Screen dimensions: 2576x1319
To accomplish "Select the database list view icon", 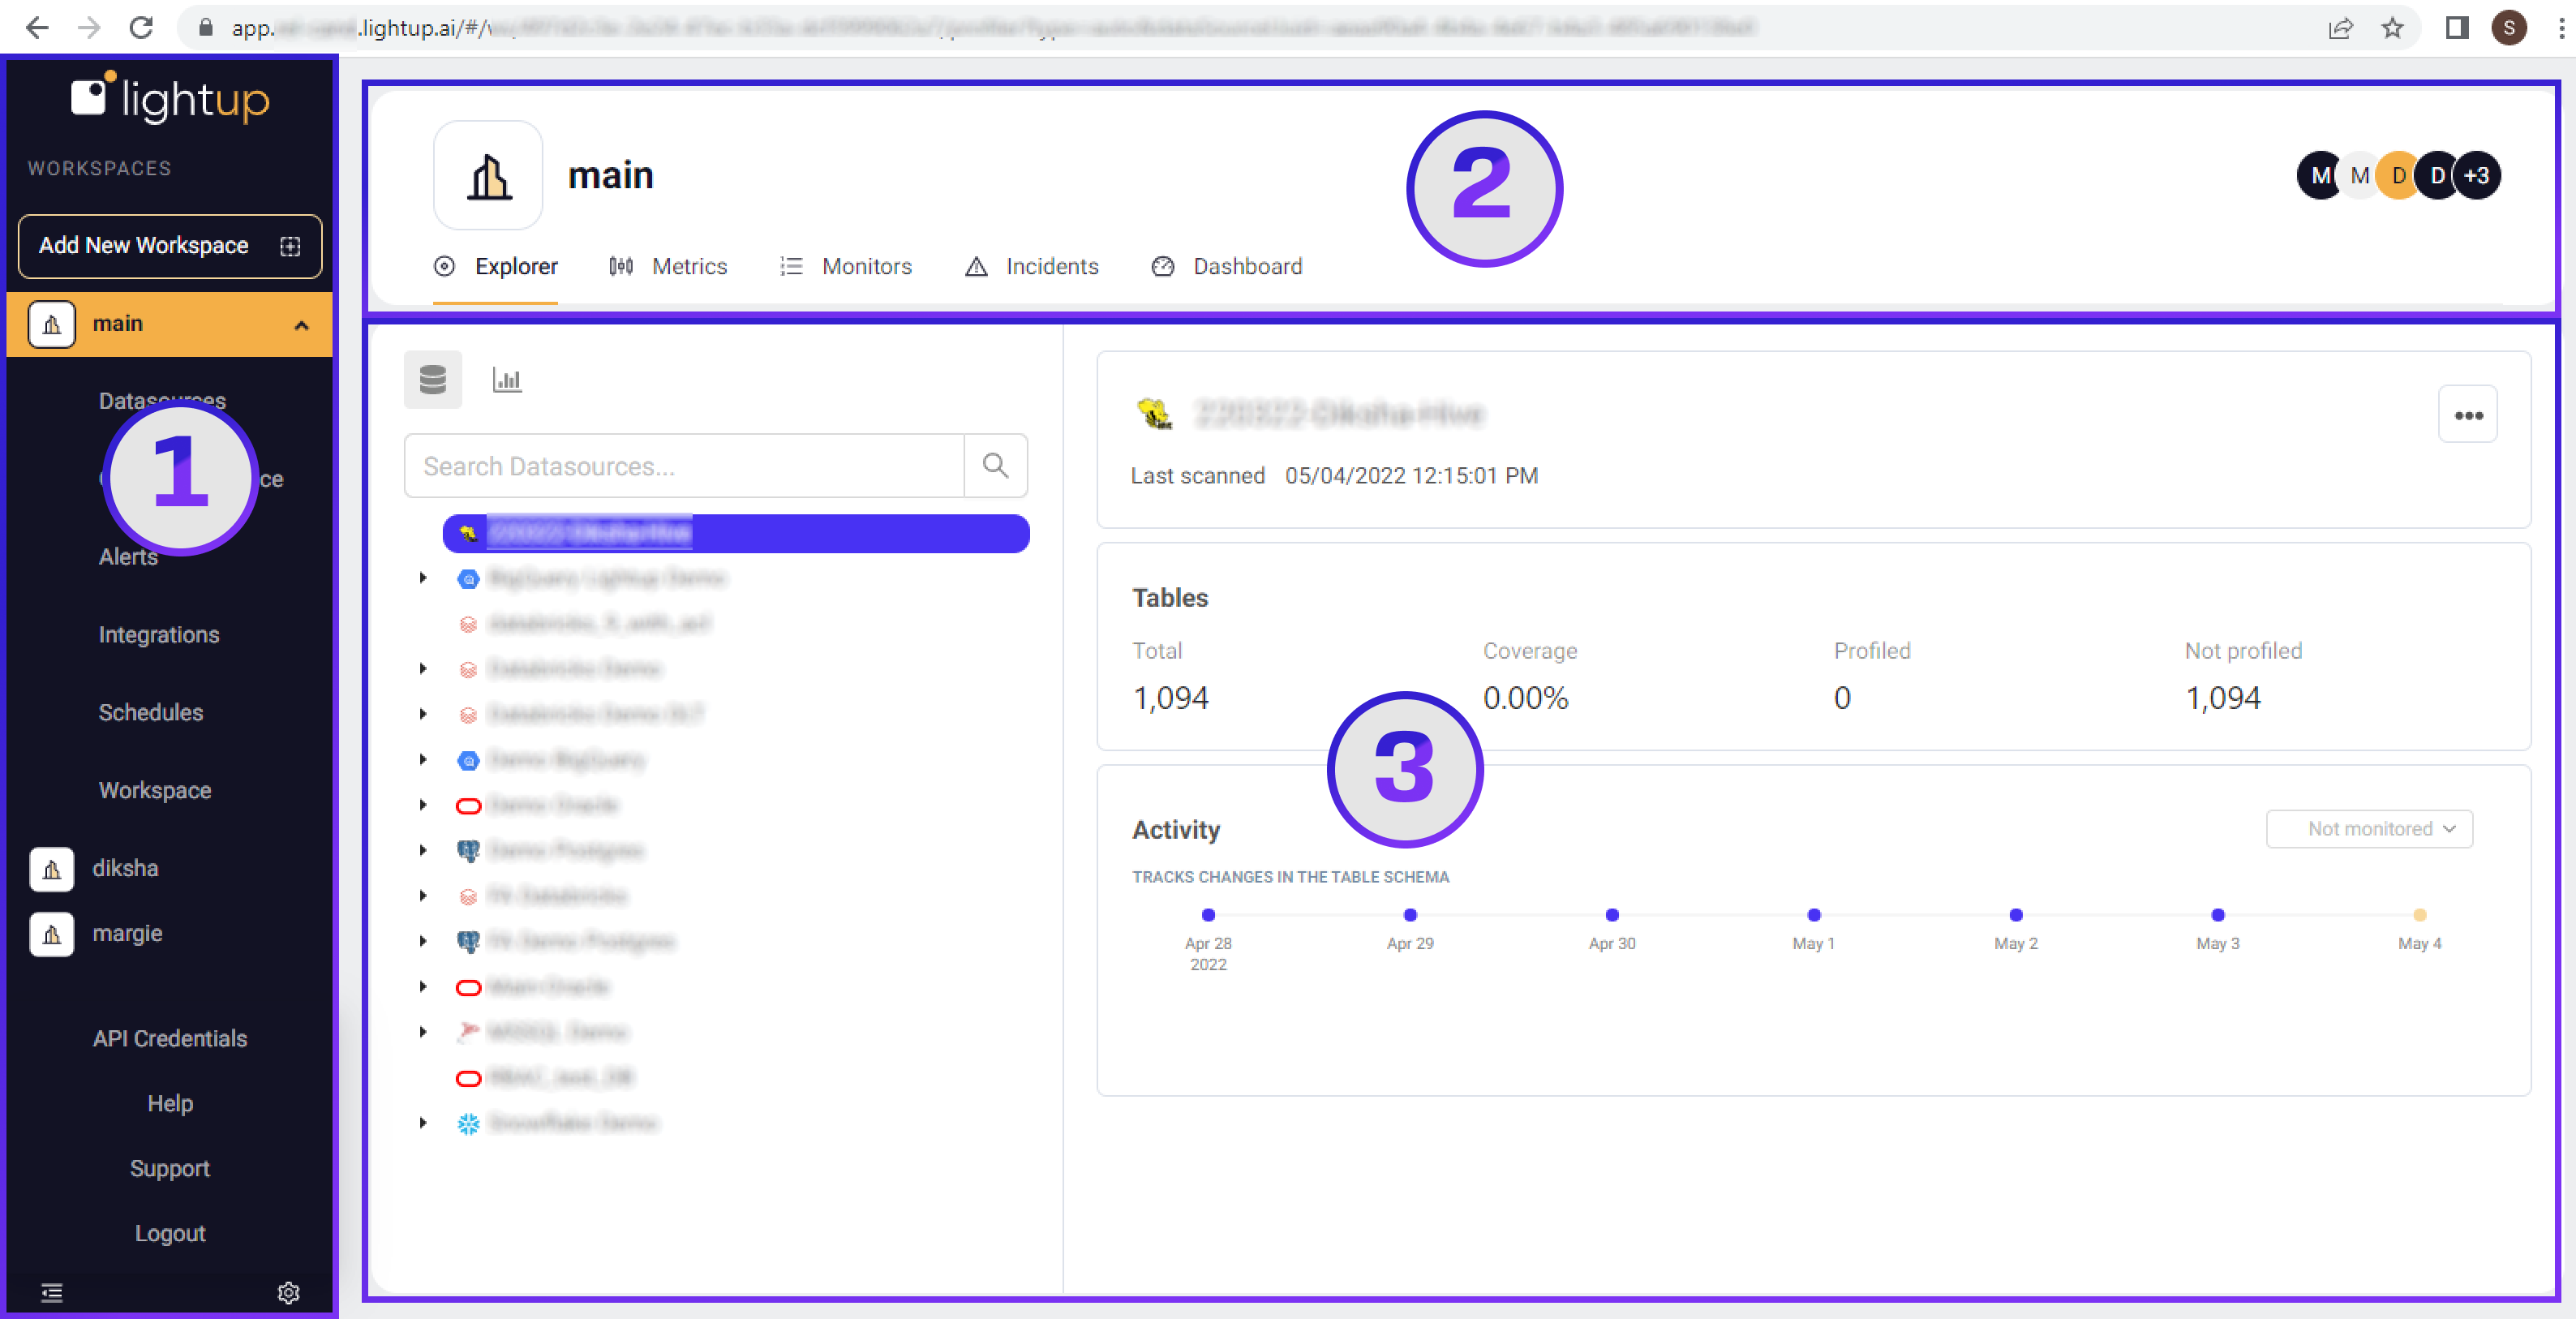I will (433, 379).
